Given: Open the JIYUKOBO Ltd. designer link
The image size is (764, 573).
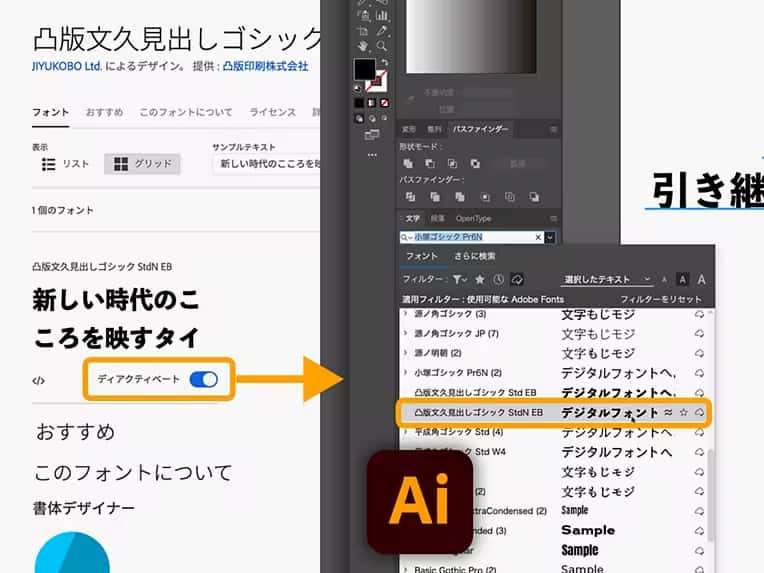Looking at the screenshot, I should click(67, 66).
